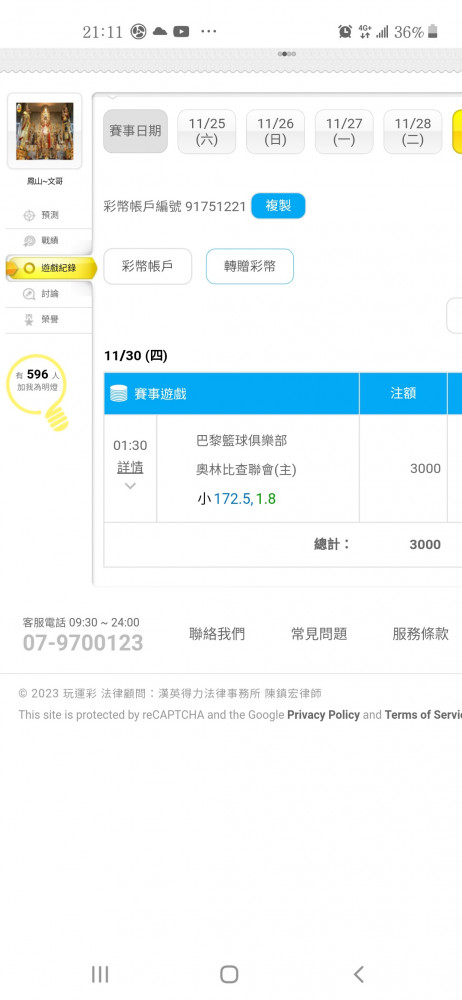
Task: Select the 11/28 (二) date tab
Action: (x=413, y=131)
